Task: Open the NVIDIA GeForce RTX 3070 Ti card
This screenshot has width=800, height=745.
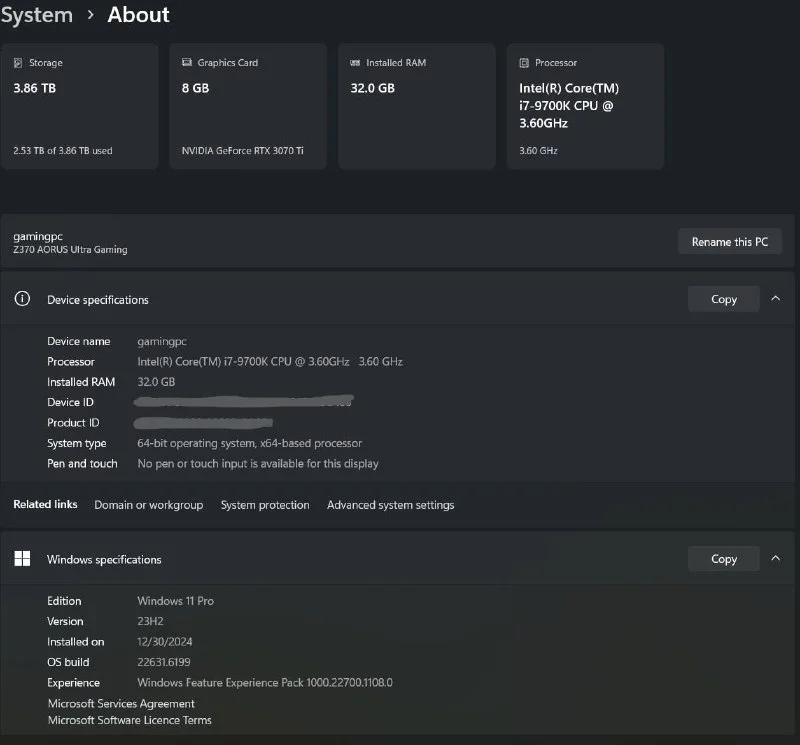Action: 248,106
